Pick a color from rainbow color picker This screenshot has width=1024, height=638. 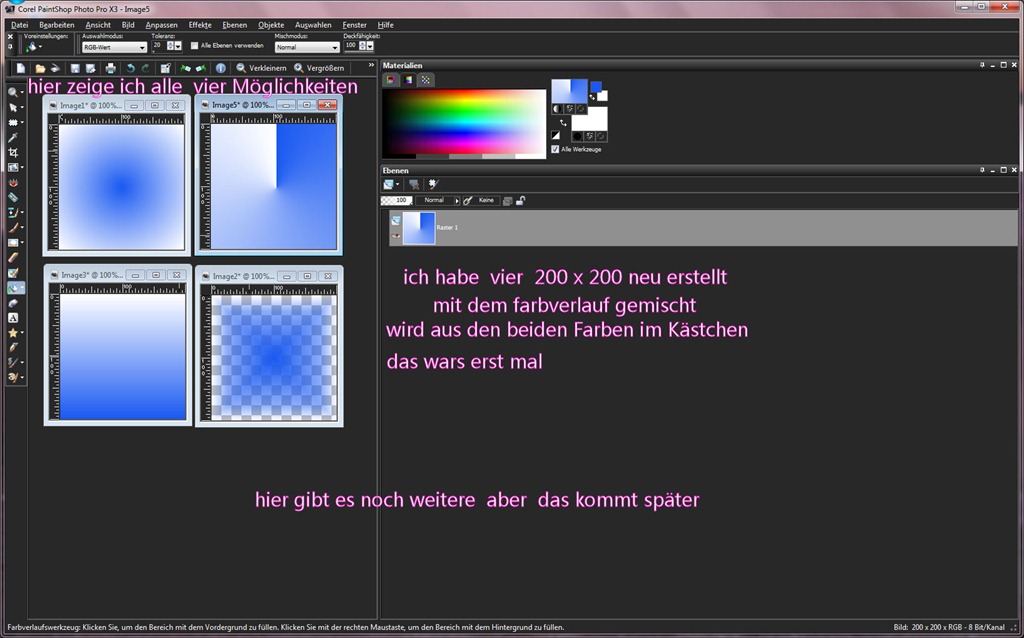click(464, 122)
